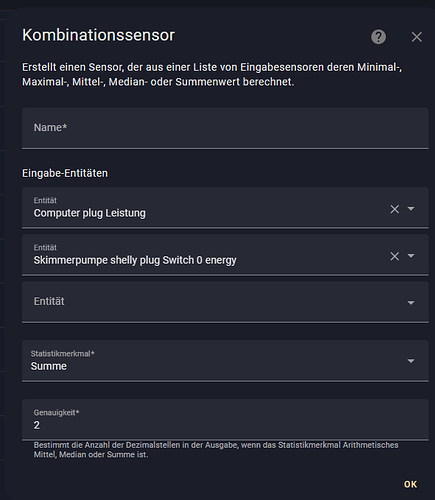Expand dropdown arrow for Skimmerpumpe entity

click(411, 256)
